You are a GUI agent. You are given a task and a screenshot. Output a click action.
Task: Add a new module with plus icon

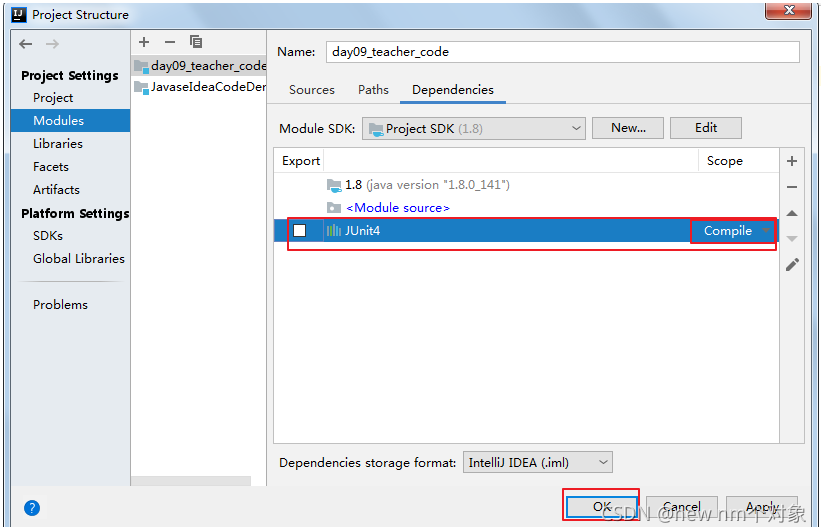tap(144, 42)
